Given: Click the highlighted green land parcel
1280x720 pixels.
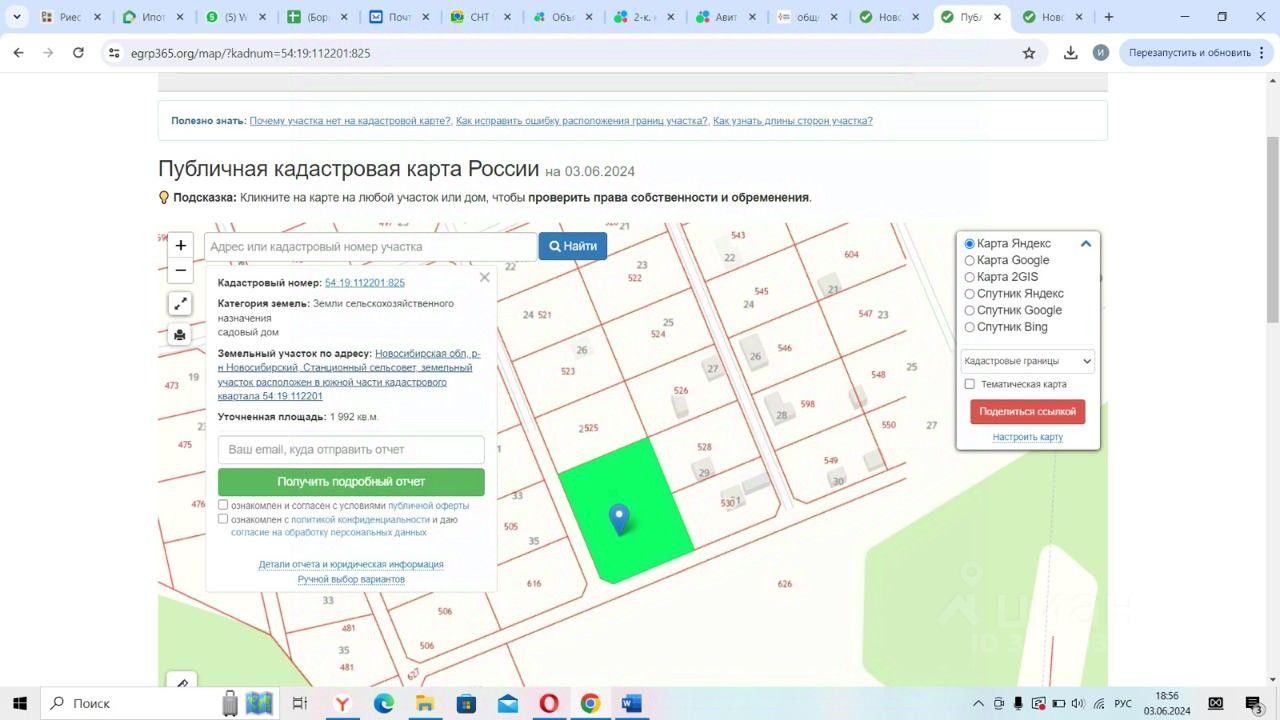Looking at the screenshot, I should coord(624,510).
